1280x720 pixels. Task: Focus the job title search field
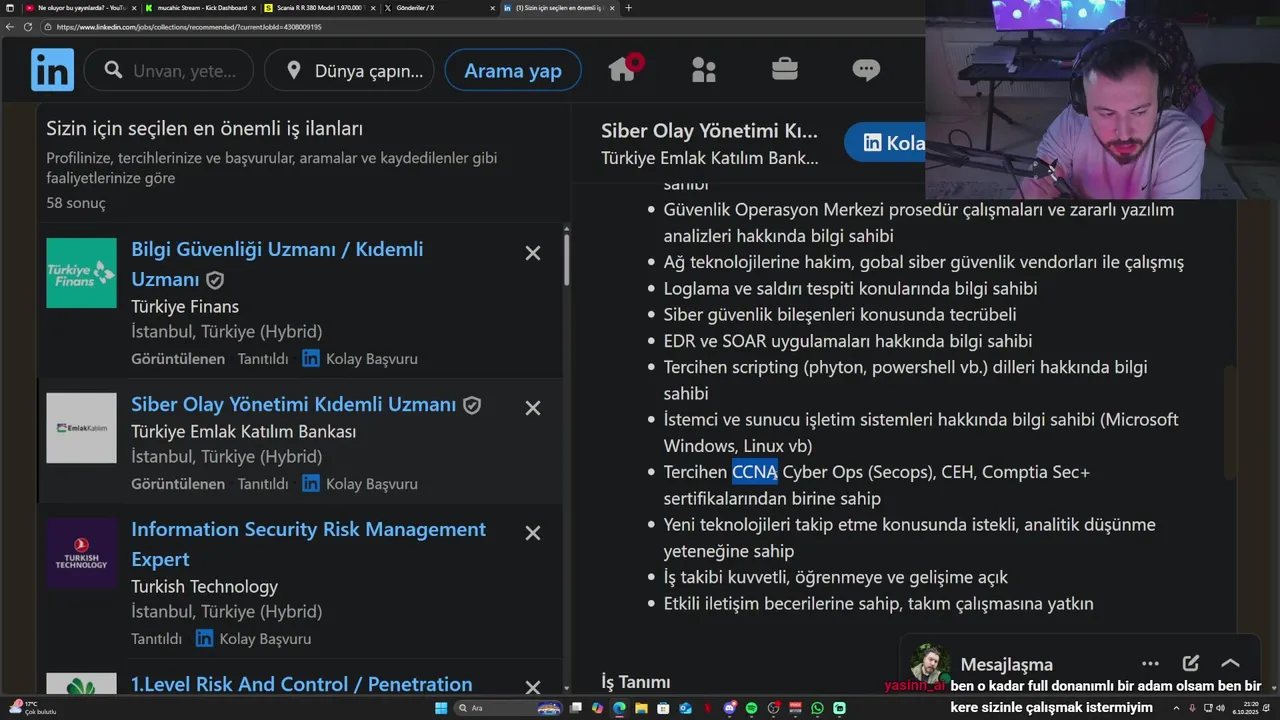(169, 70)
